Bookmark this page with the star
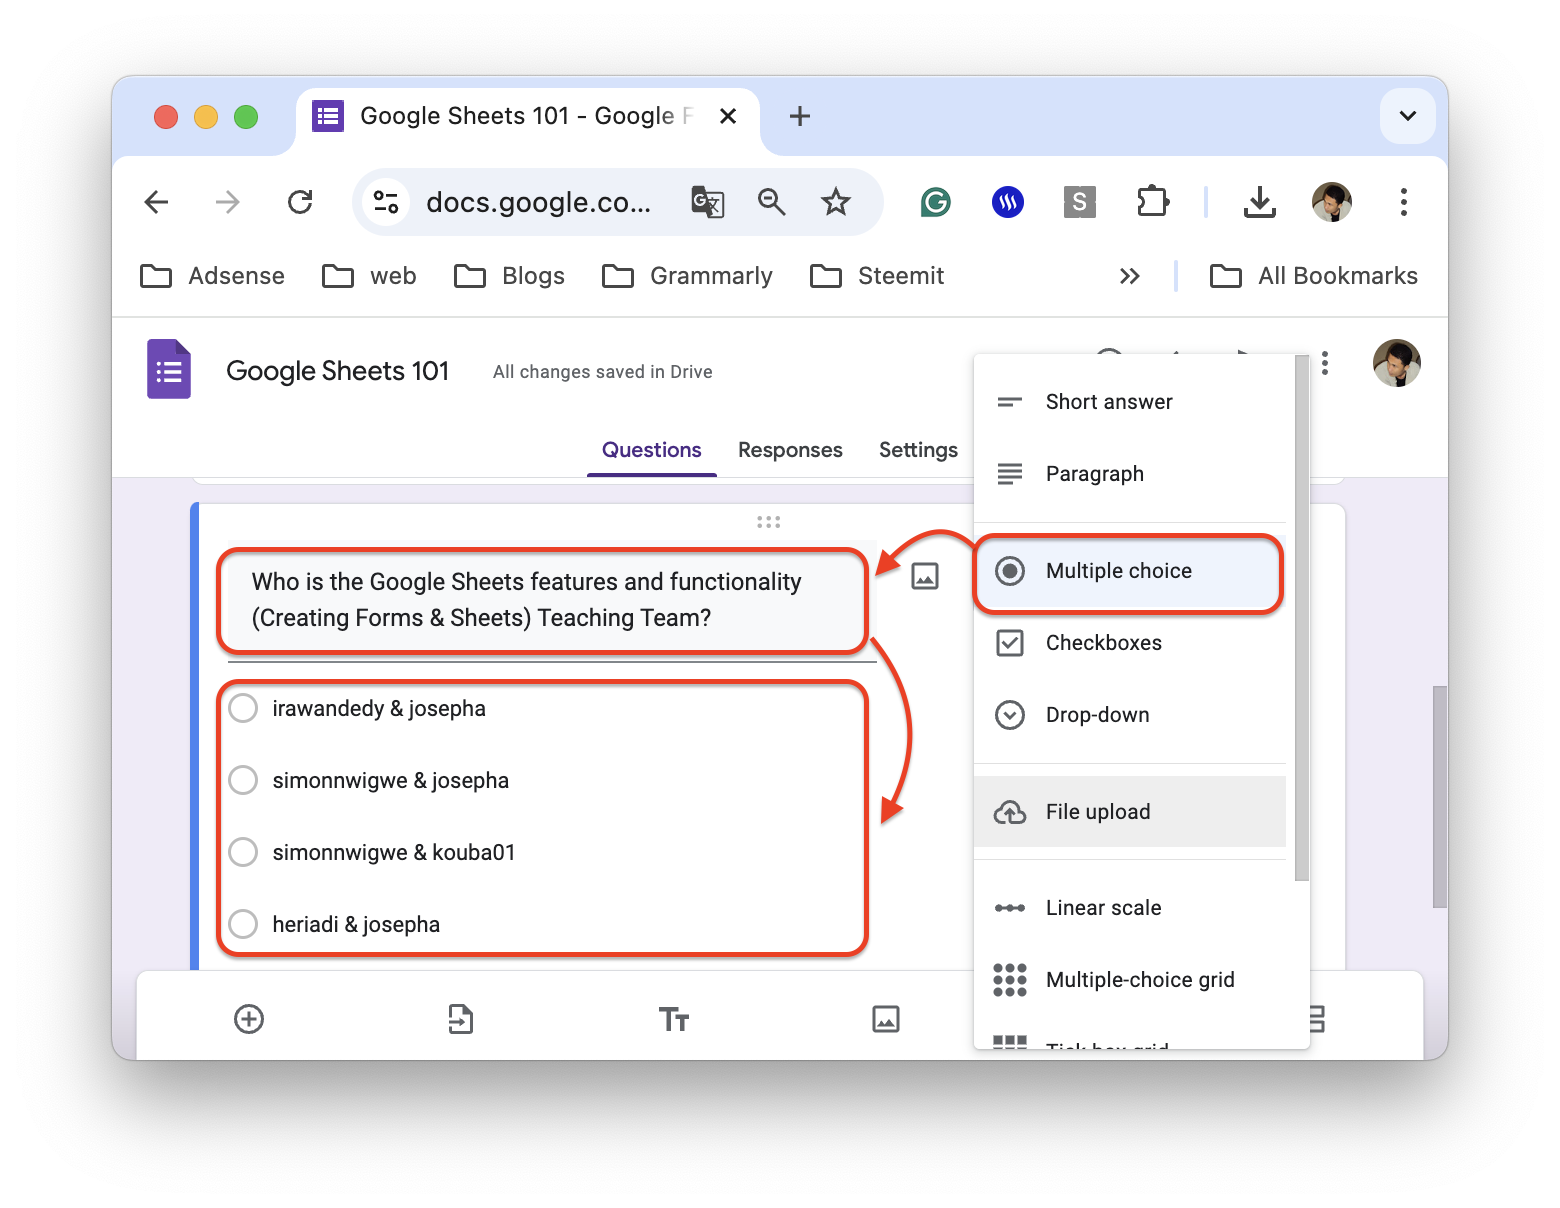 [836, 202]
